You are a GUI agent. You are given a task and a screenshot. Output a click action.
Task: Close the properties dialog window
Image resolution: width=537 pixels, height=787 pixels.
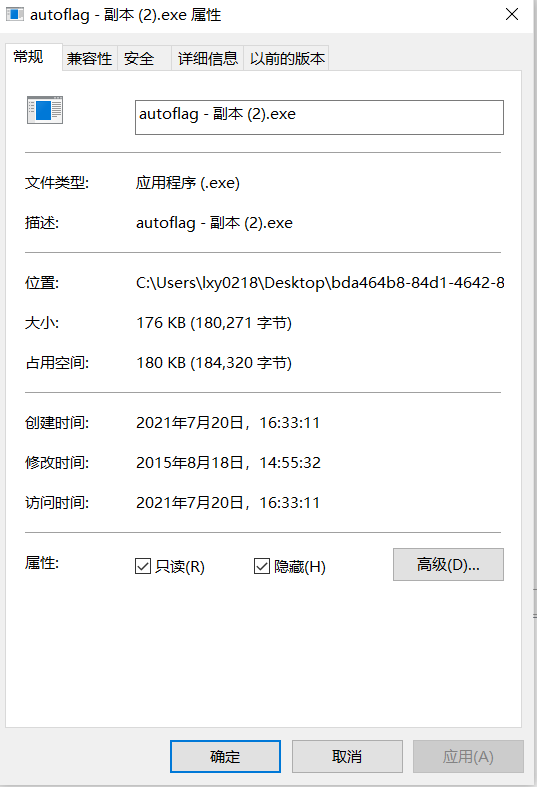pos(512,14)
